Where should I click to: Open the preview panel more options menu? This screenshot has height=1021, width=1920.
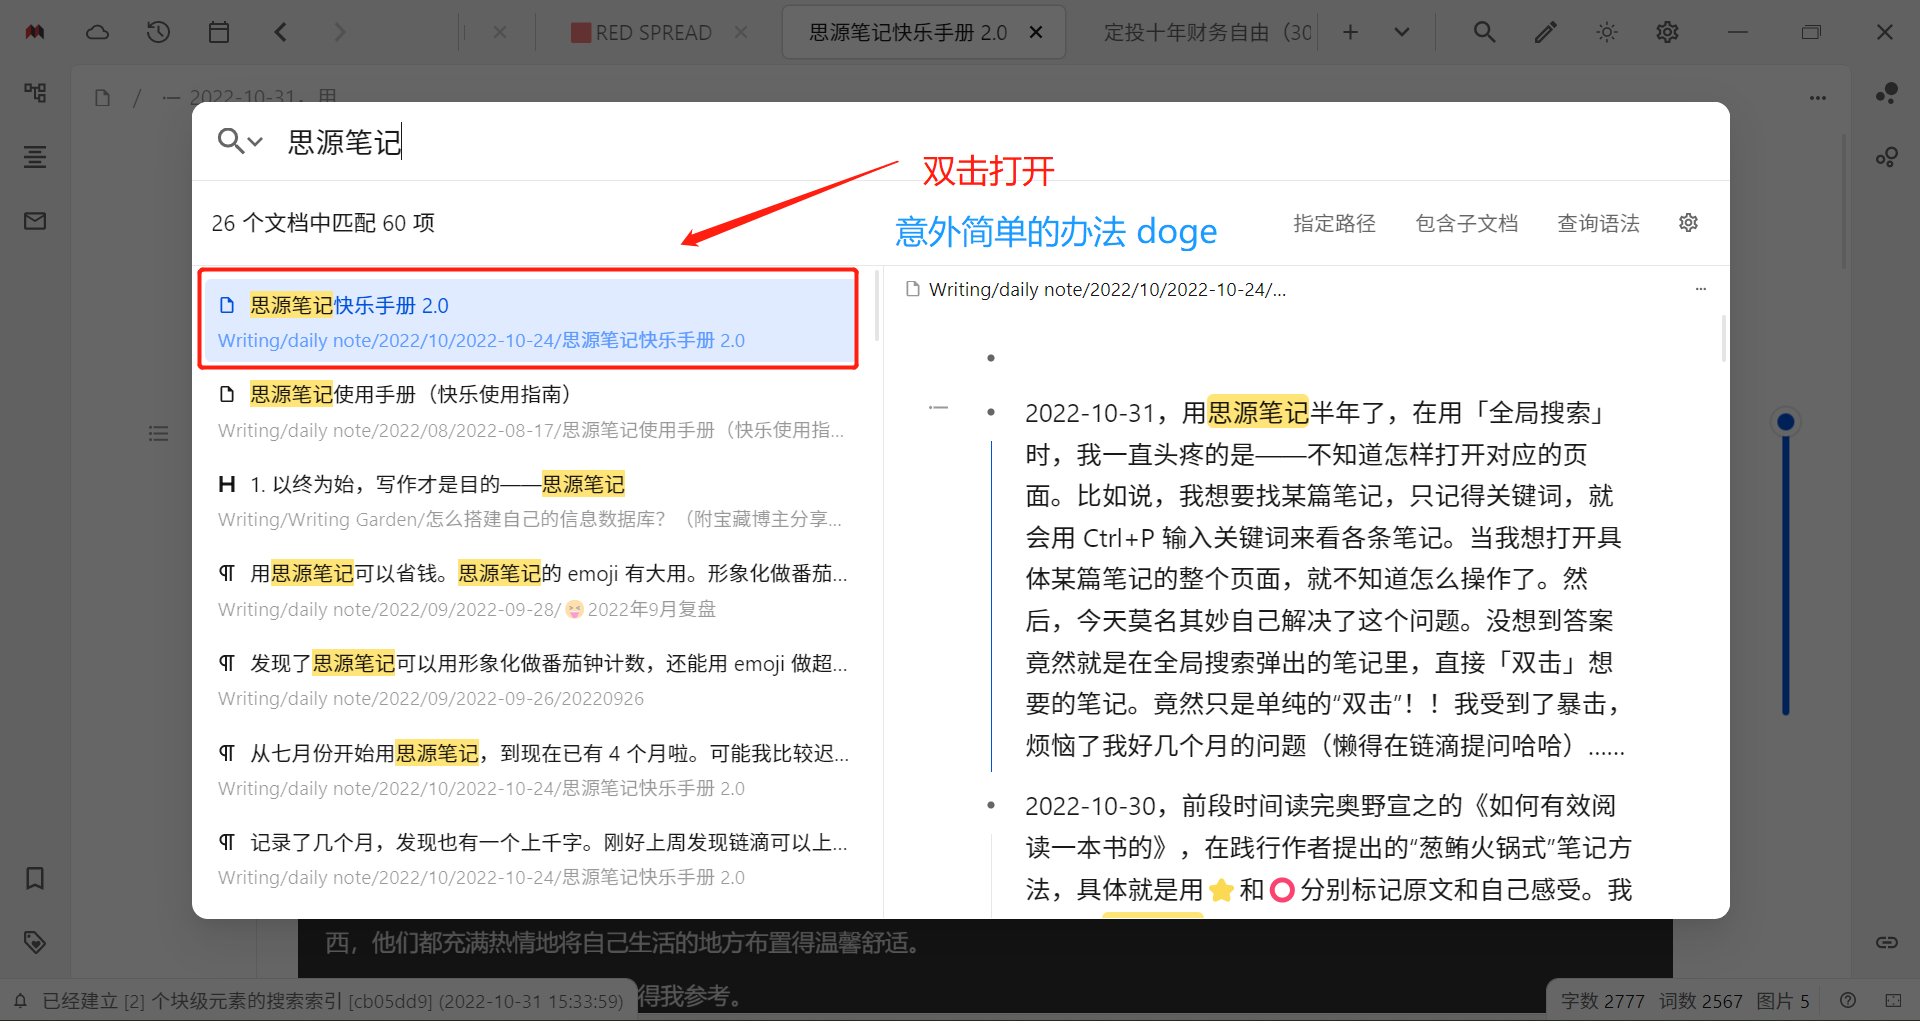pos(1701,289)
